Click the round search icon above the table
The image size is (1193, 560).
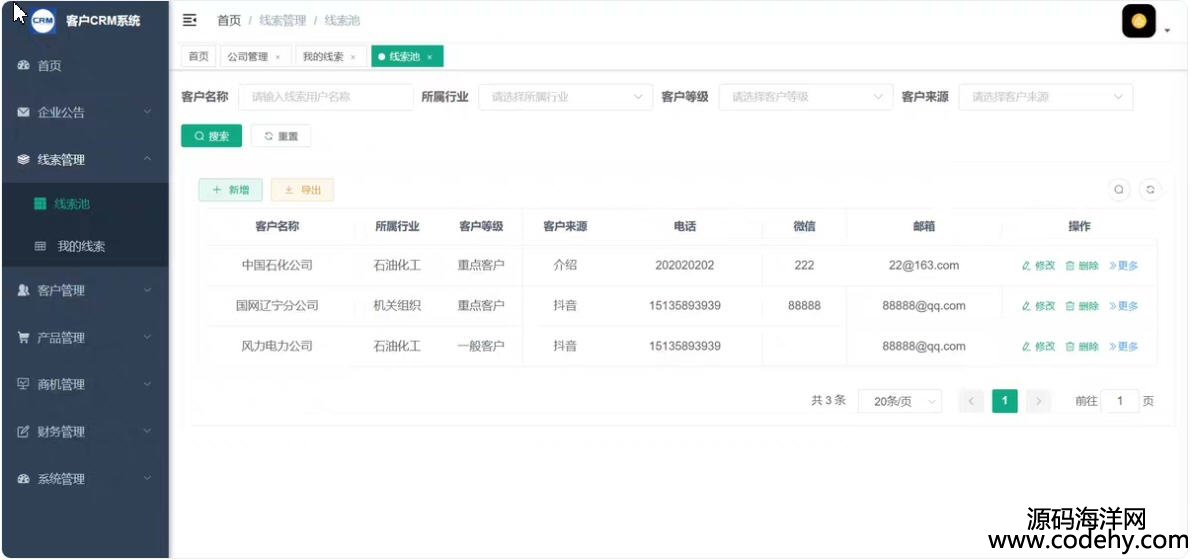point(1119,189)
